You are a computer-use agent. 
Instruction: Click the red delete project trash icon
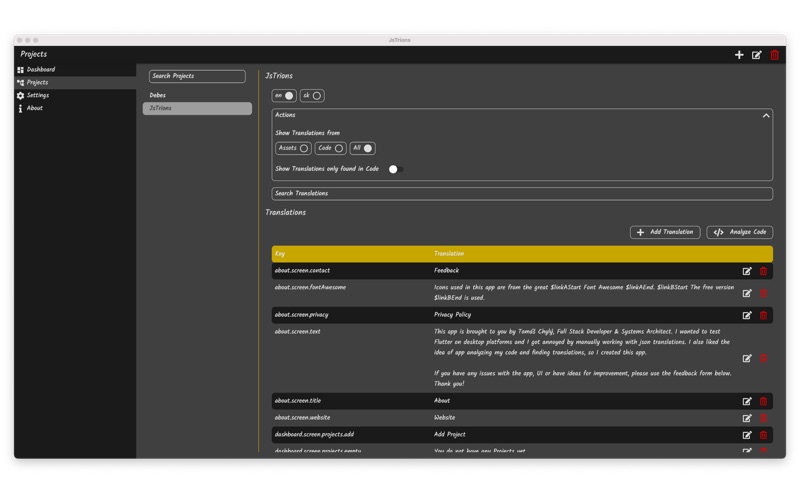tap(774, 55)
